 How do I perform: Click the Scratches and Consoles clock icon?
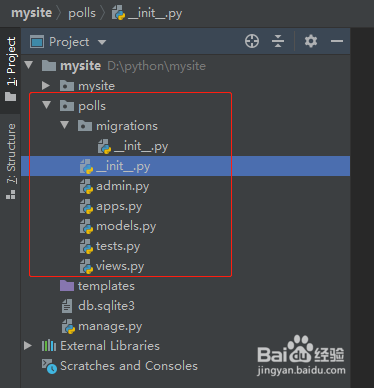[x=49, y=366]
